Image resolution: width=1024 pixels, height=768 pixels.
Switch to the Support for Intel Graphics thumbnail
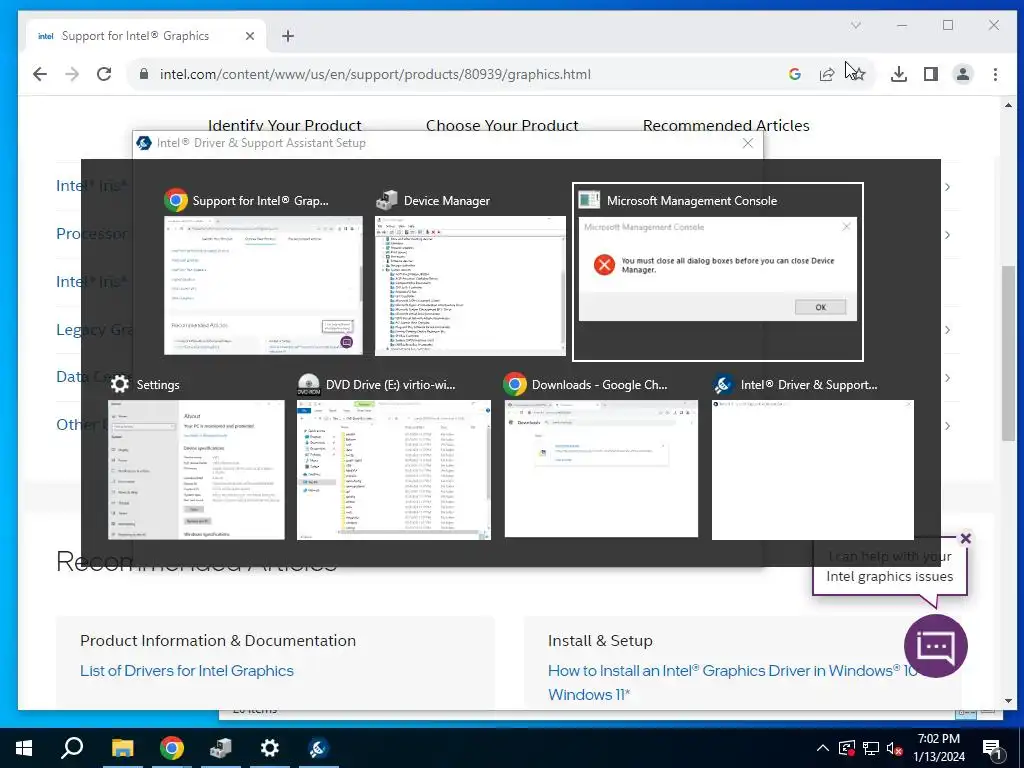(x=263, y=285)
